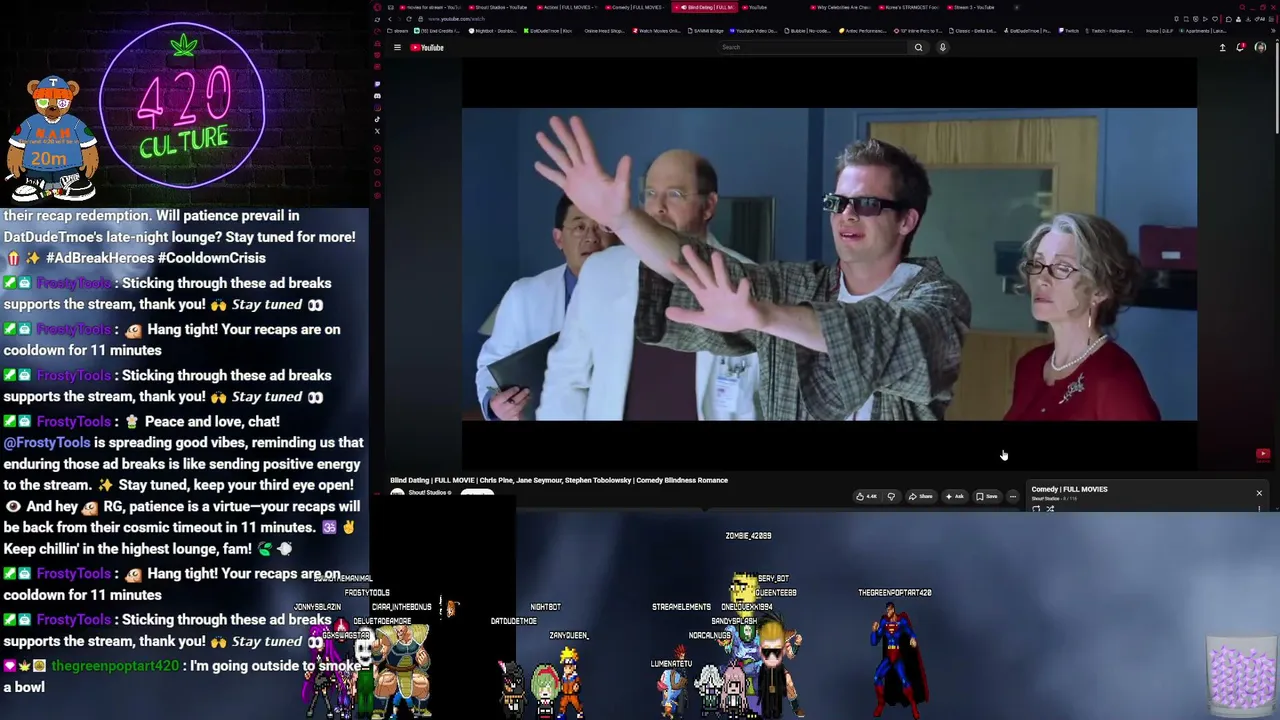Open the Opera menu logo
This screenshot has height=720, width=1280.
[x=377, y=7]
